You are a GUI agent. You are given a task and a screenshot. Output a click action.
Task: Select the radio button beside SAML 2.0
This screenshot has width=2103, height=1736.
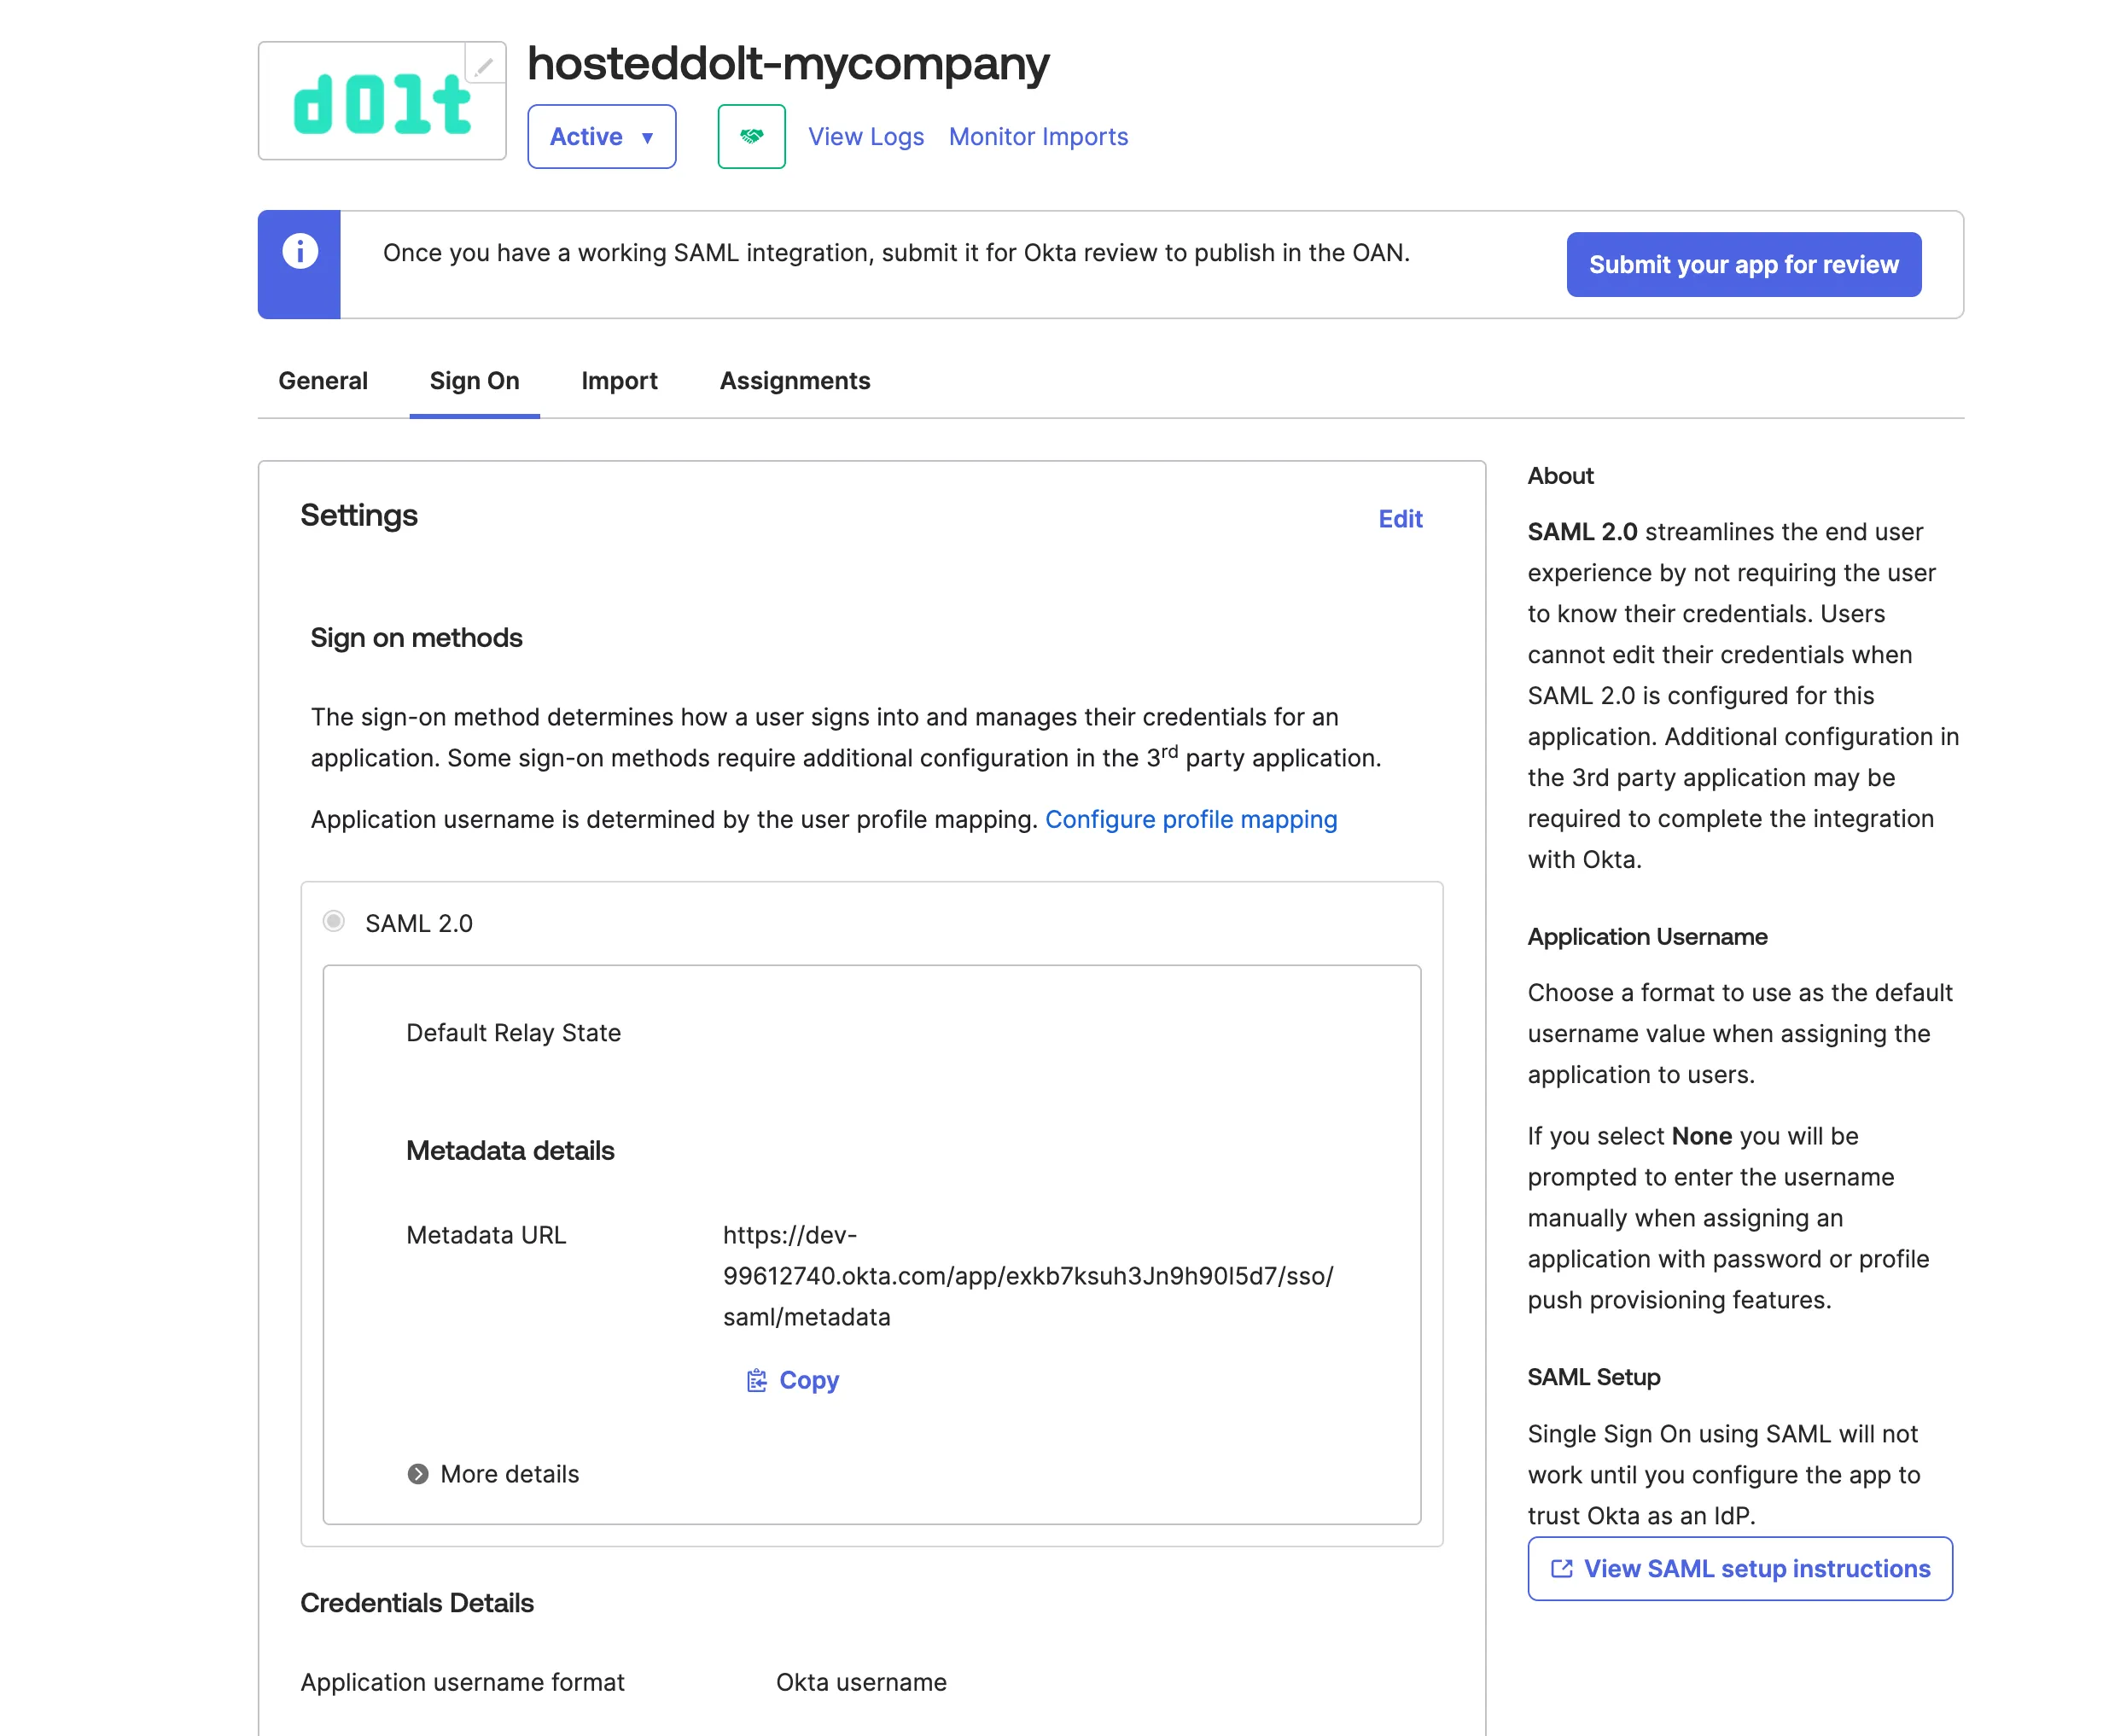coord(333,923)
